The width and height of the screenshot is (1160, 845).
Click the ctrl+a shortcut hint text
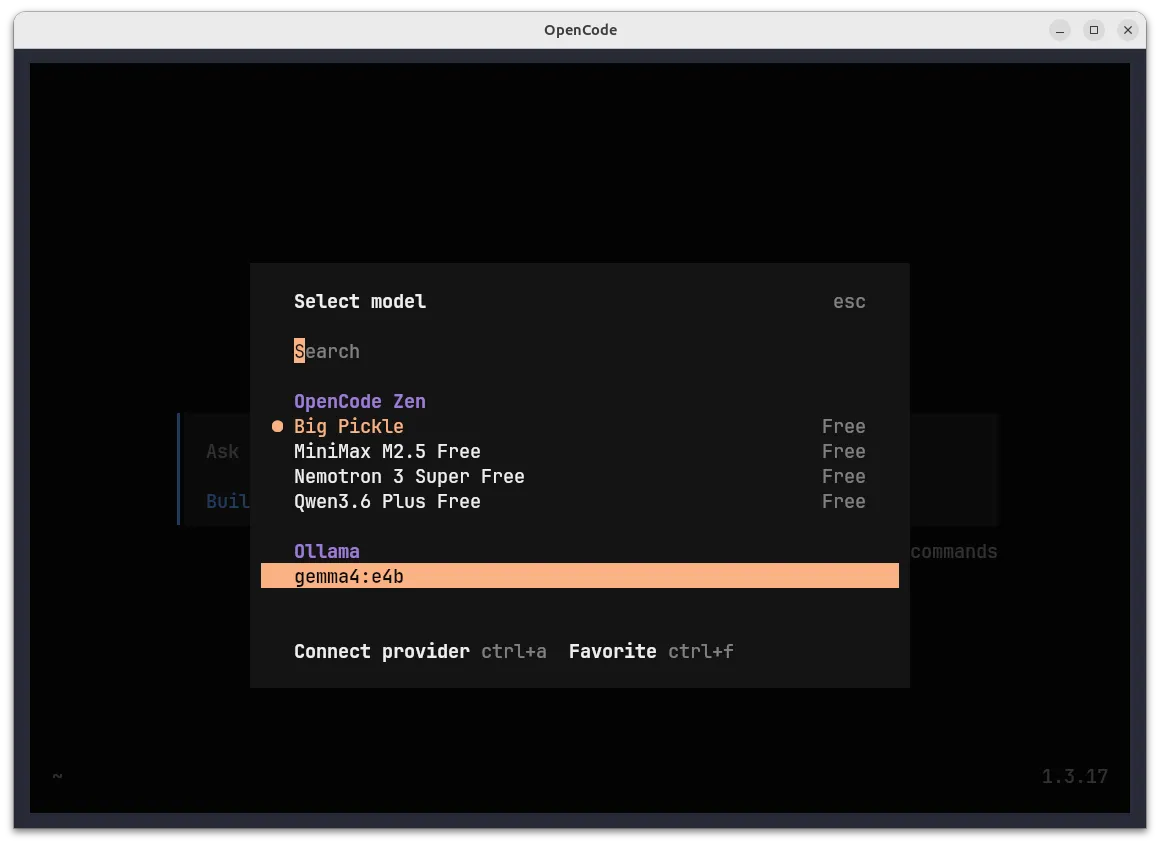(x=513, y=651)
